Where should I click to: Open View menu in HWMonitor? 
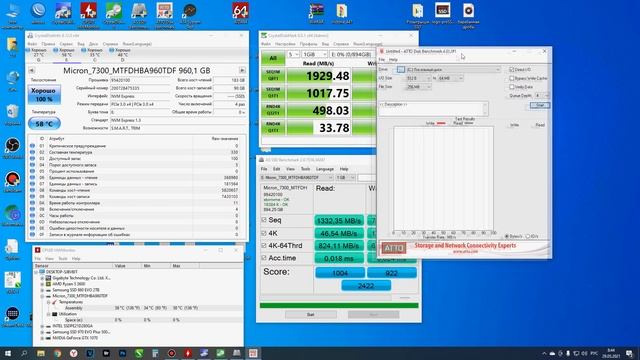(49, 259)
